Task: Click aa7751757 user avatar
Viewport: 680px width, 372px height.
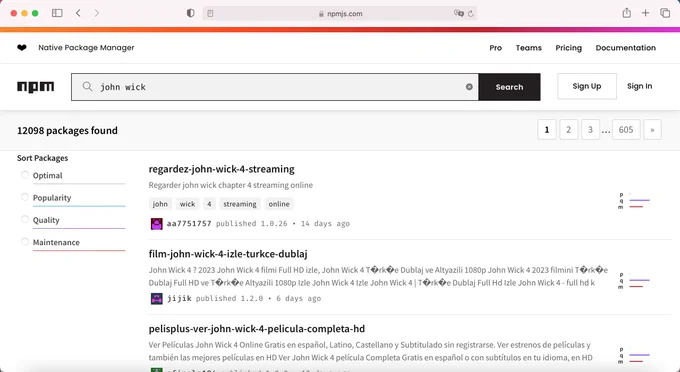Action: (157, 224)
